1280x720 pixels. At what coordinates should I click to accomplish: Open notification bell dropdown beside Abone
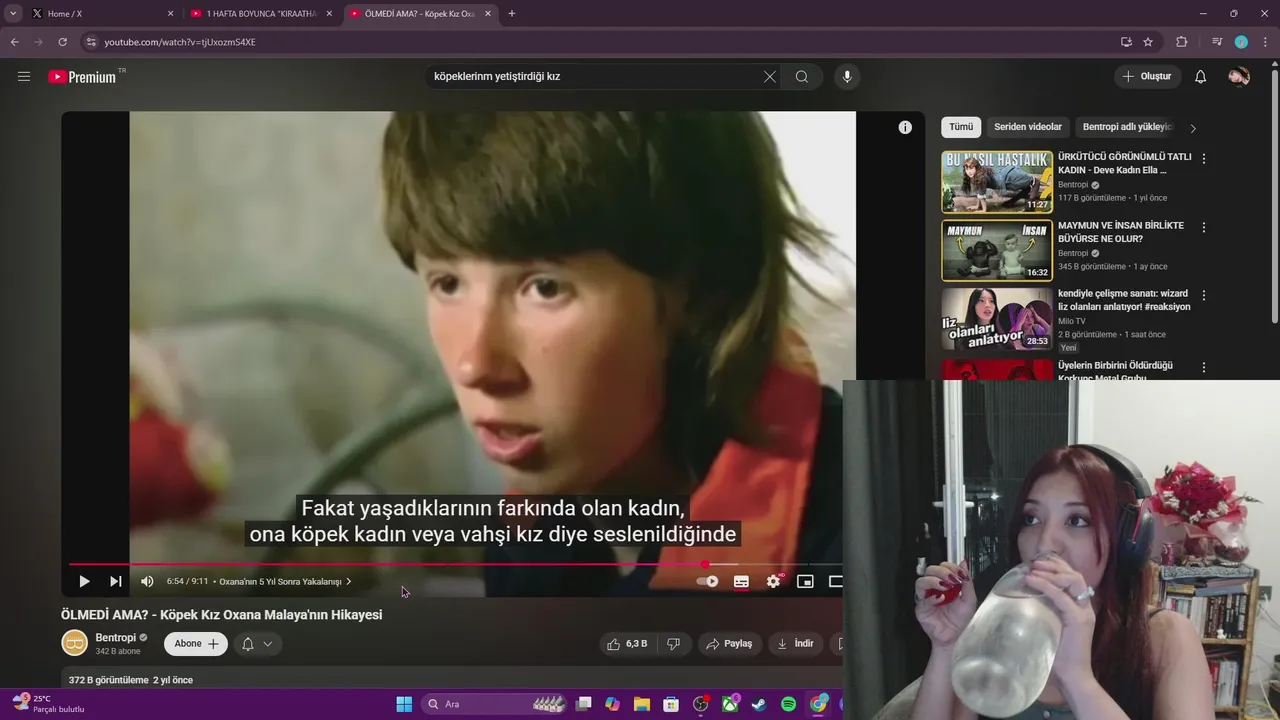tap(256, 644)
